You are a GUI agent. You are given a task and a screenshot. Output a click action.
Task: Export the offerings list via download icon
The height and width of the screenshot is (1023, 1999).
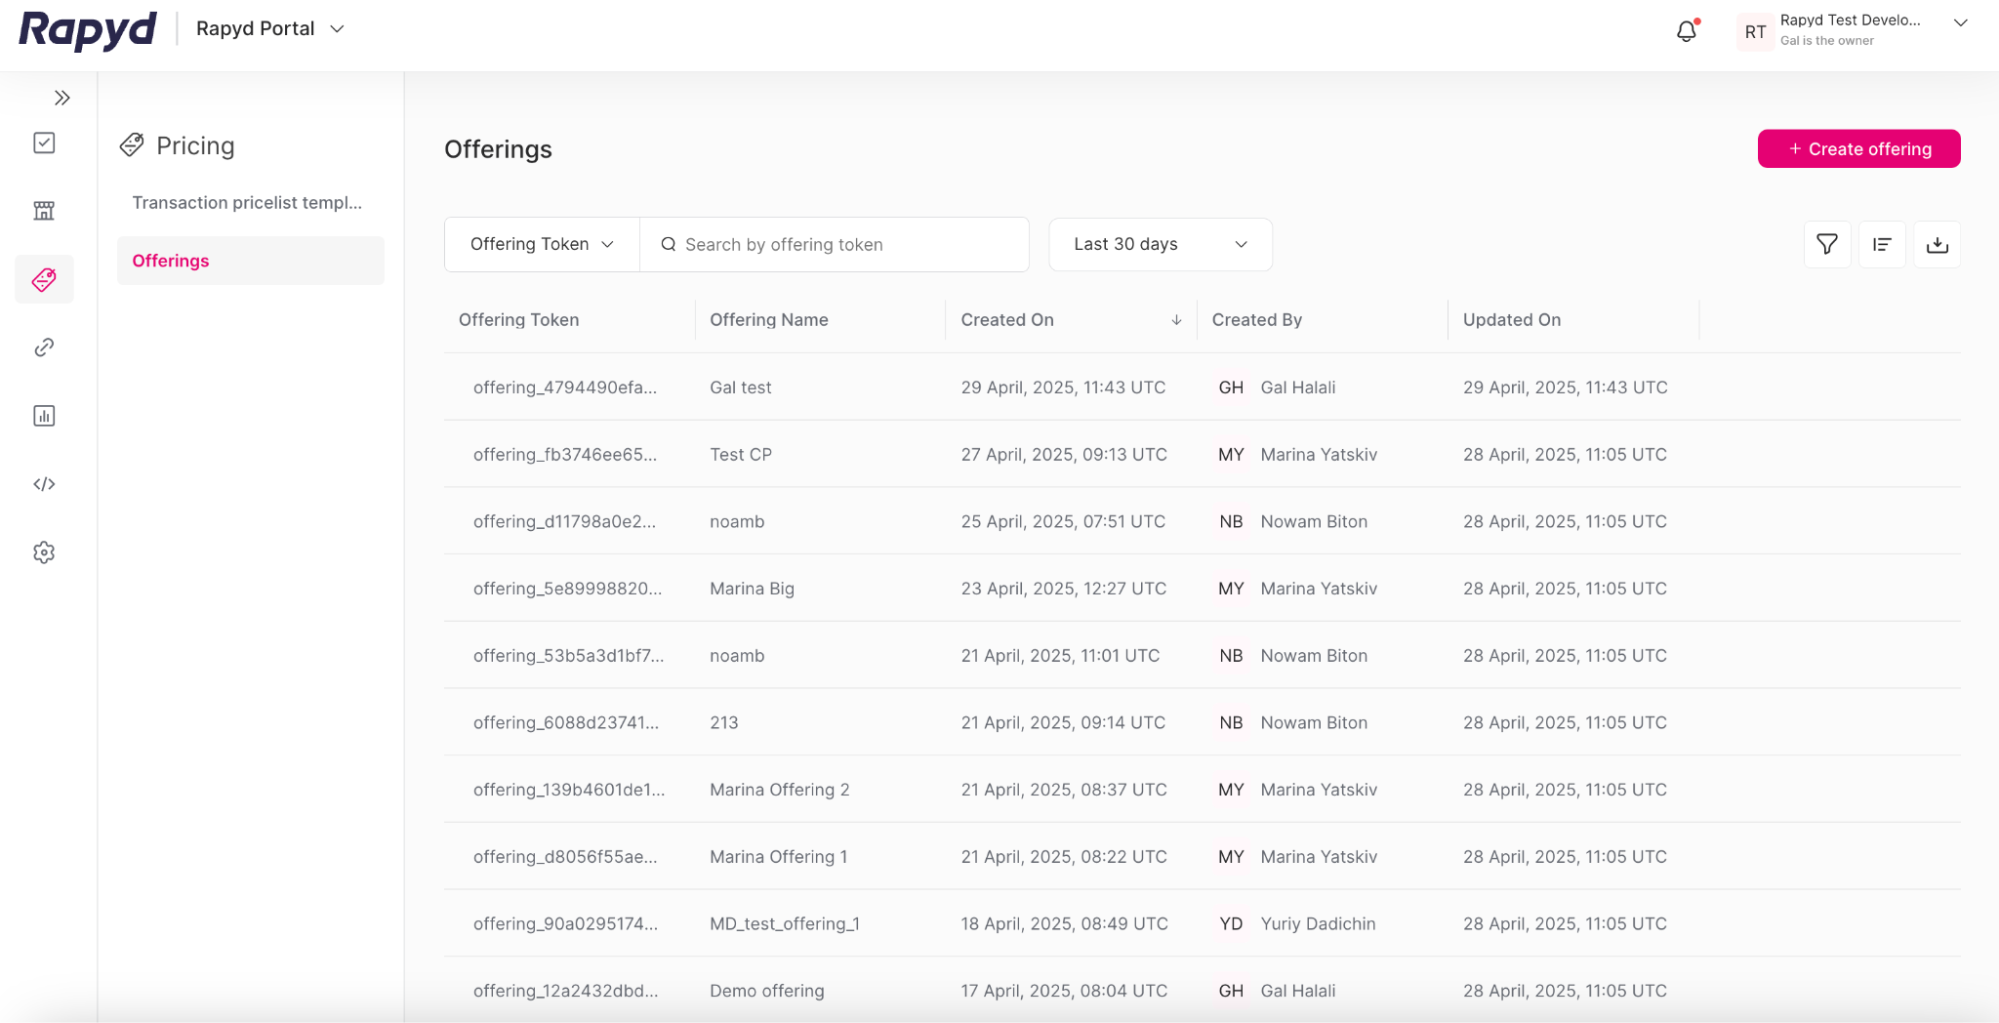(x=1937, y=244)
